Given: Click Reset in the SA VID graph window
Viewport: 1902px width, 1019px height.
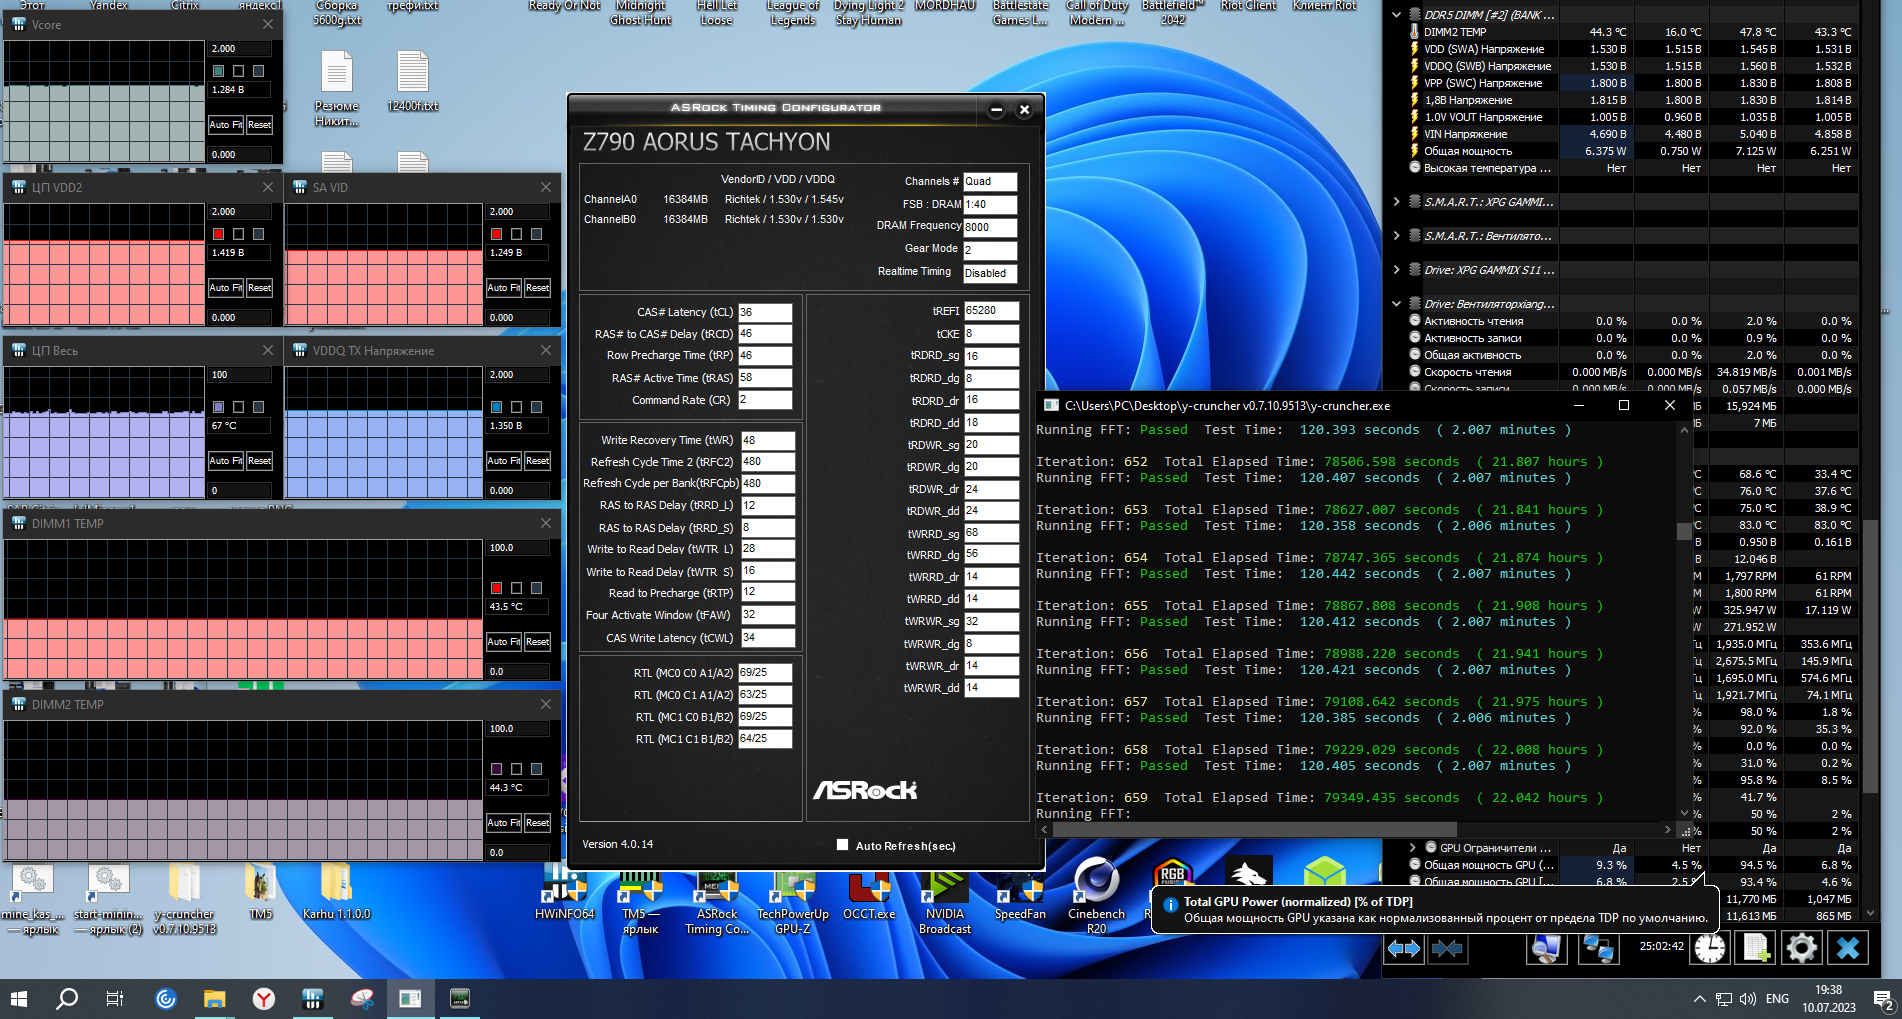Looking at the screenshot, I should point(537,288).
